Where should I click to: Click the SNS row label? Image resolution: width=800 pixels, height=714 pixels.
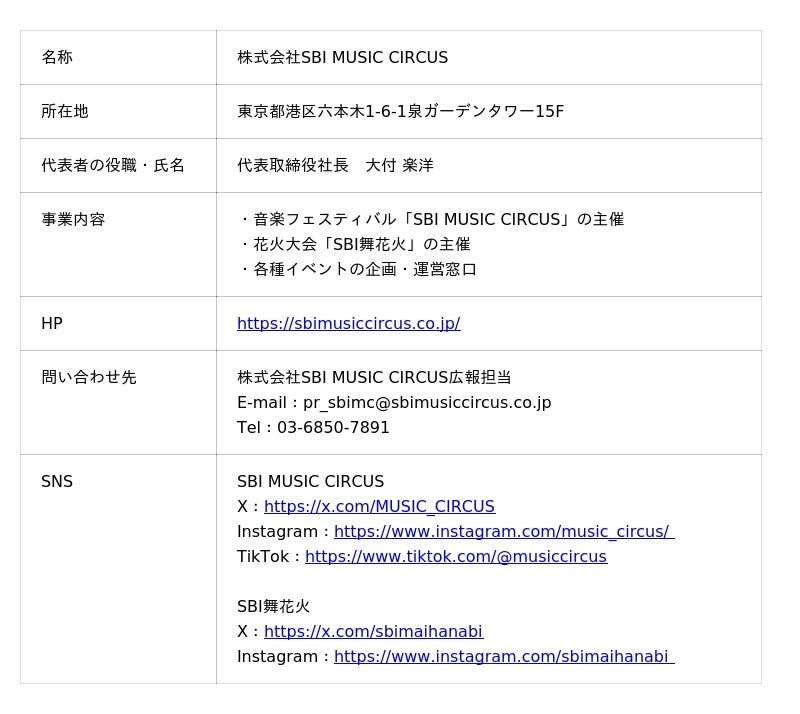coord(57,482)
